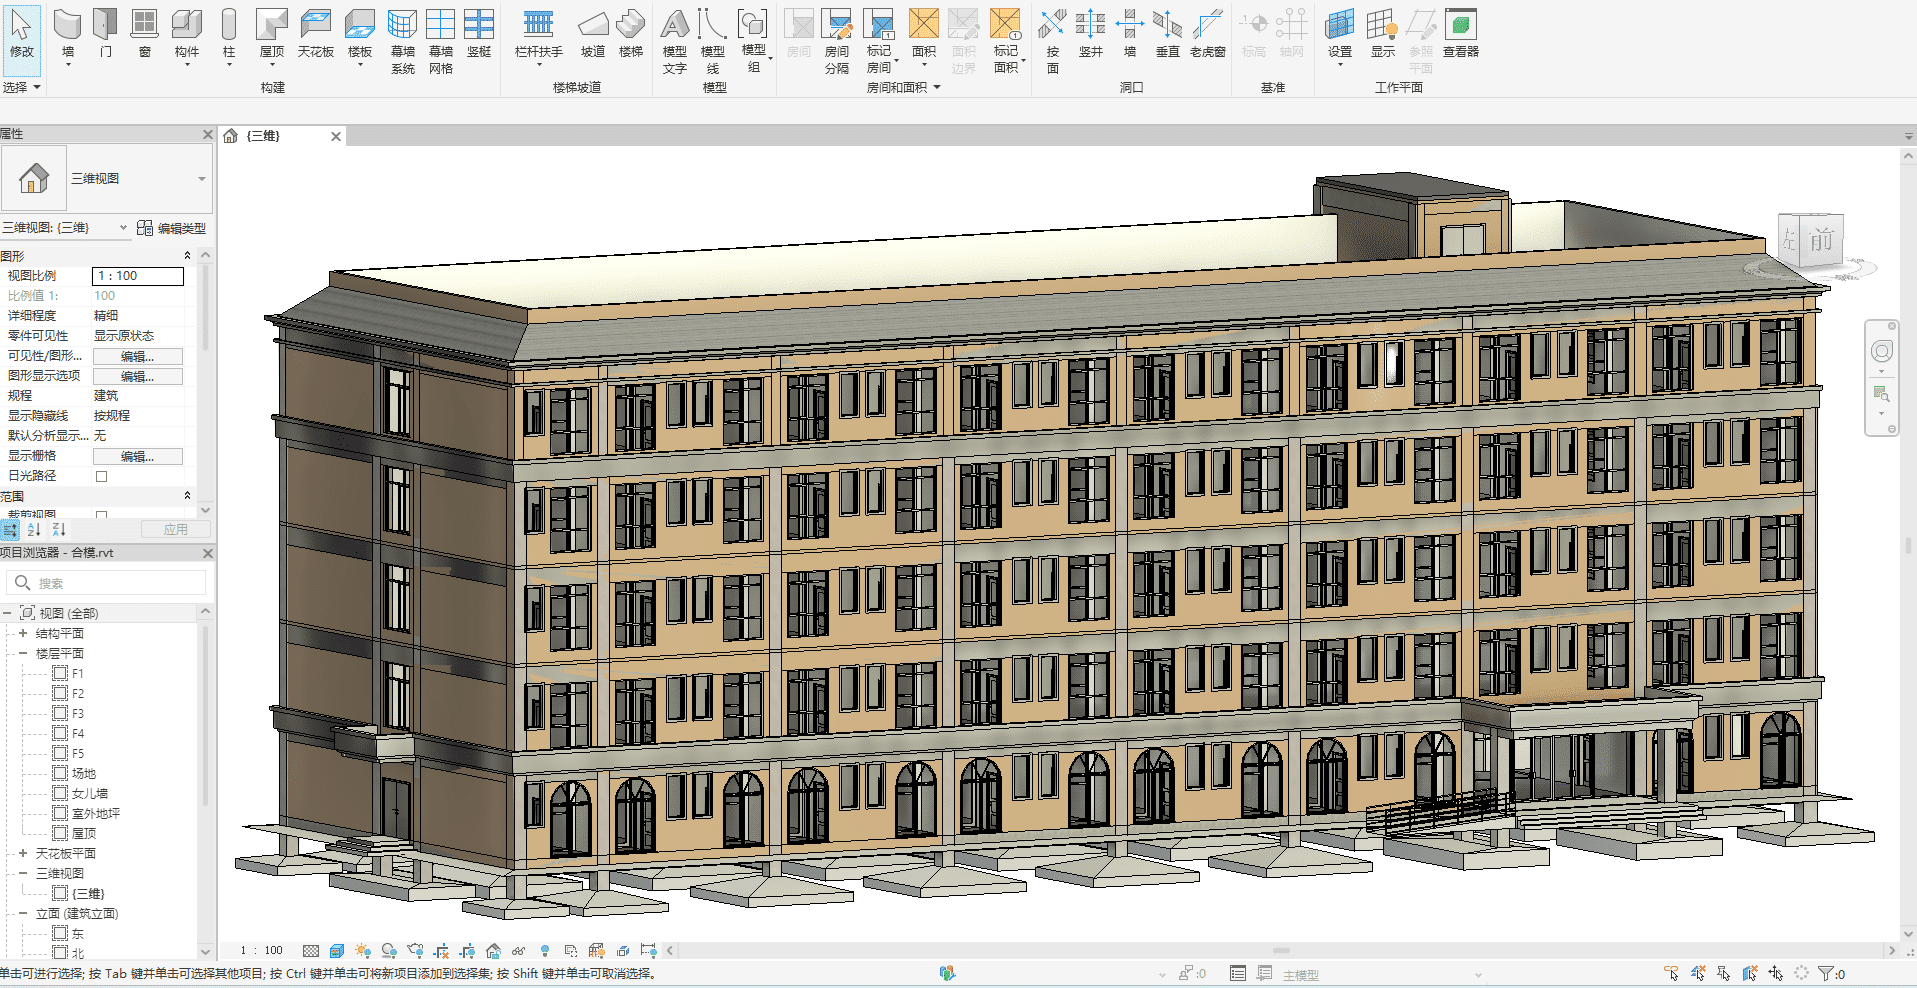Viewport: 1917px width, 988px height.
Task: Expand the 天花板平面 tree node
Action: [x=23, y=853]
